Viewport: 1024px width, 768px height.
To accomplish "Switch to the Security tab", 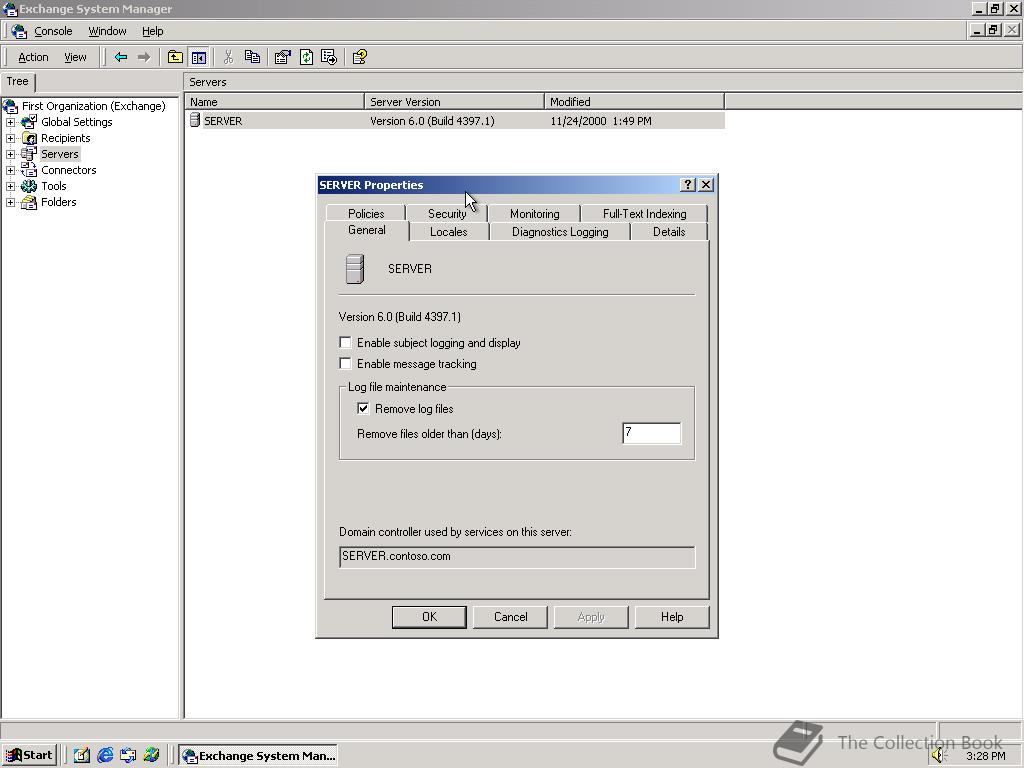I will pyautogui.click(x=447, y=214).
